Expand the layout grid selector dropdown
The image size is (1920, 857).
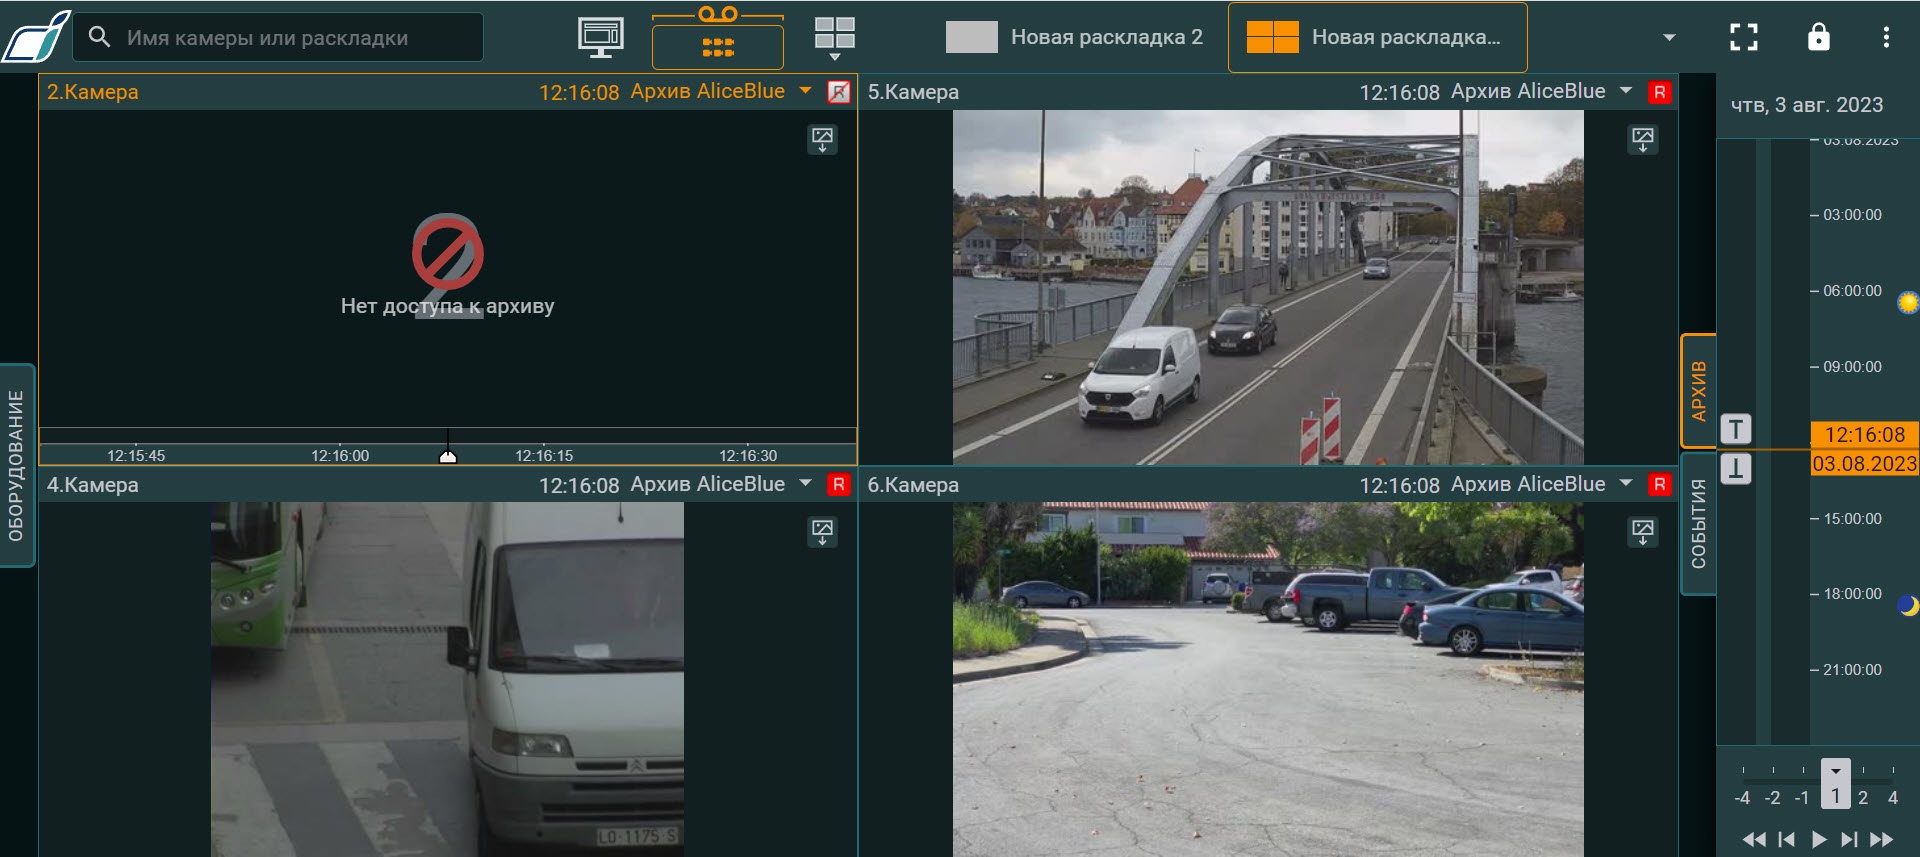(x=834, y=38)
